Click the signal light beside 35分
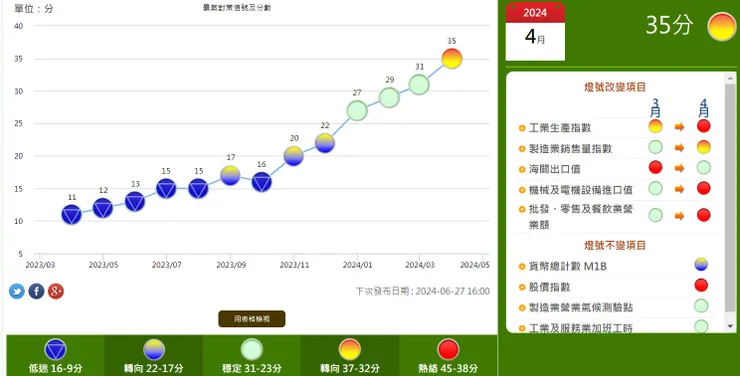 722,26
